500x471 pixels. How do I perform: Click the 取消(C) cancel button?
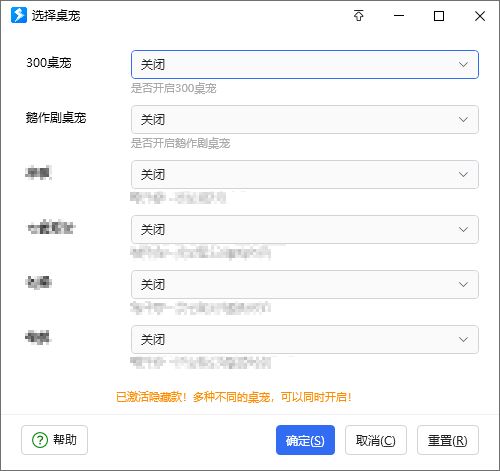[x=376, y=440]
